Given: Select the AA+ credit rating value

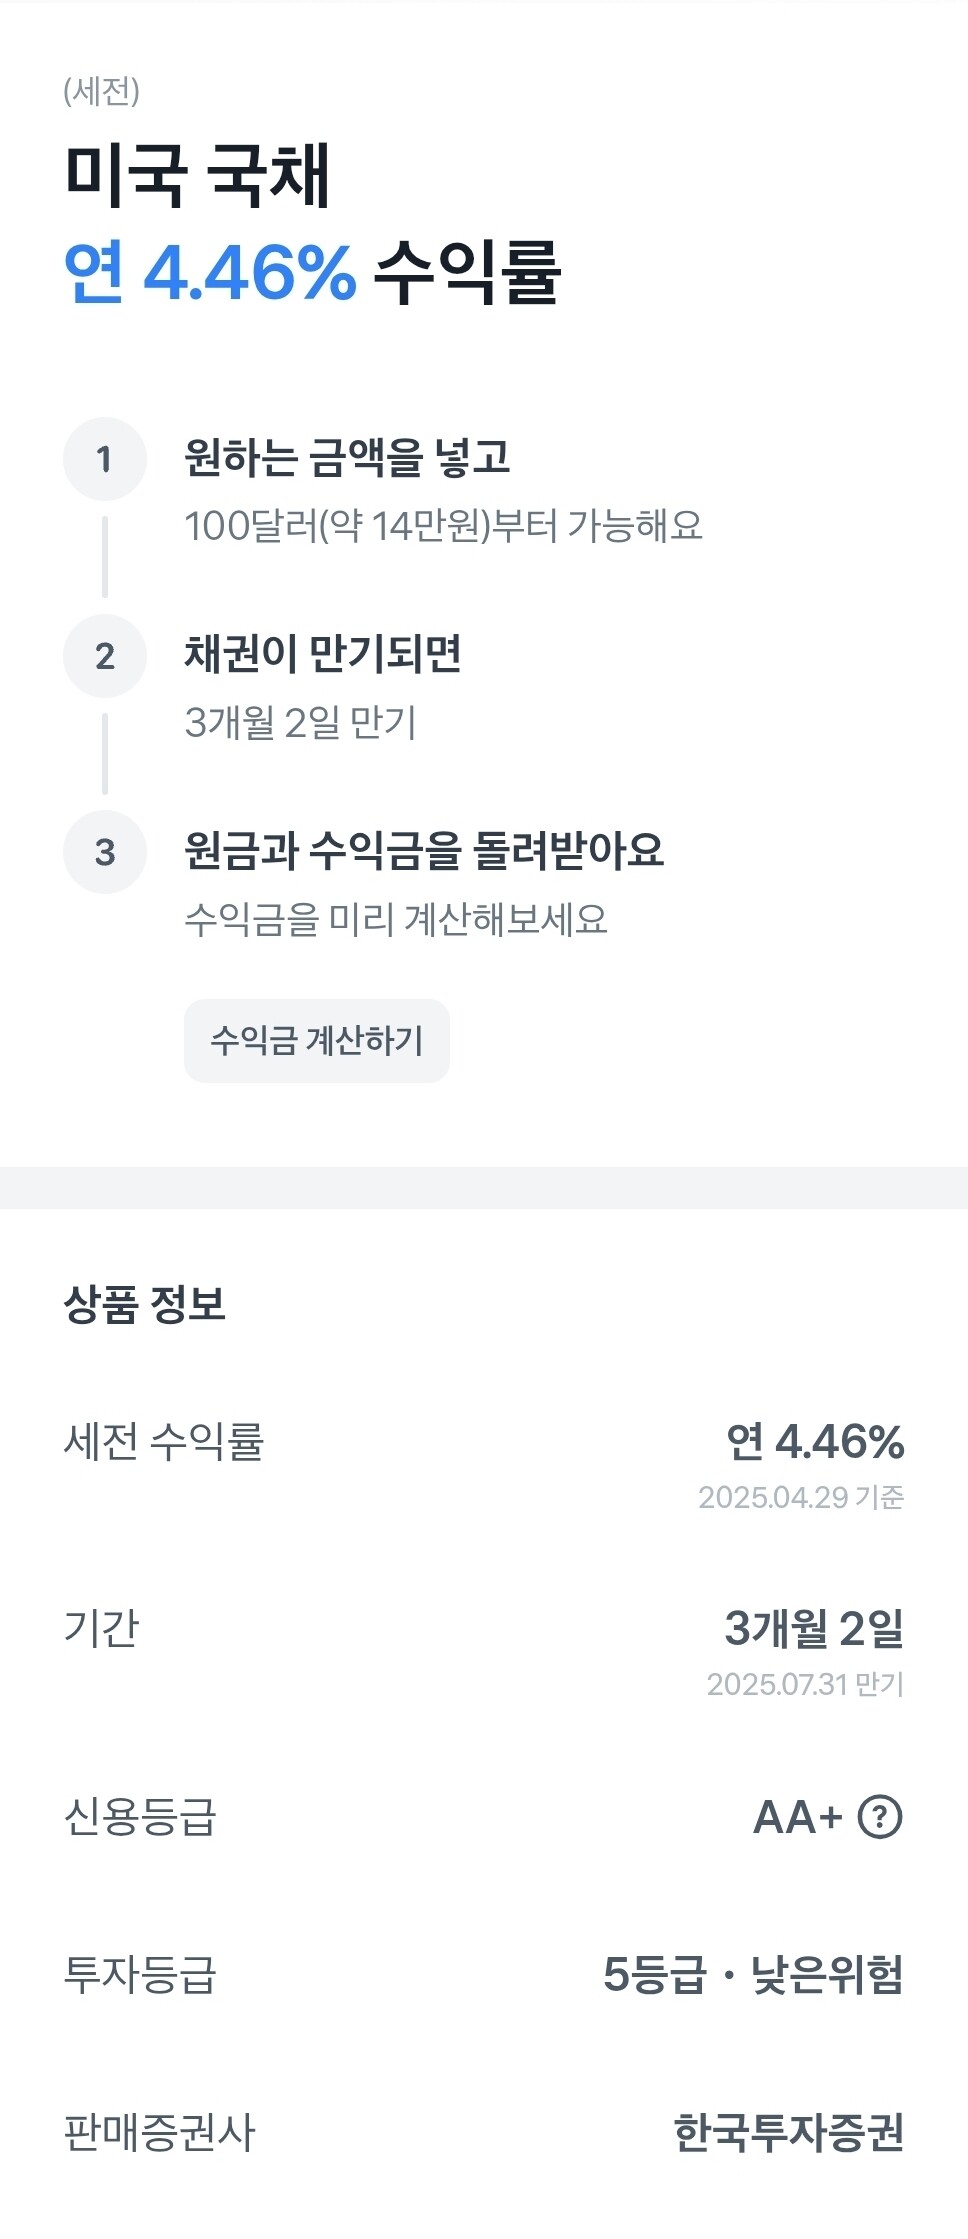Looking at the screenshot, I should pyautogui.click(x=797, y=1817).
